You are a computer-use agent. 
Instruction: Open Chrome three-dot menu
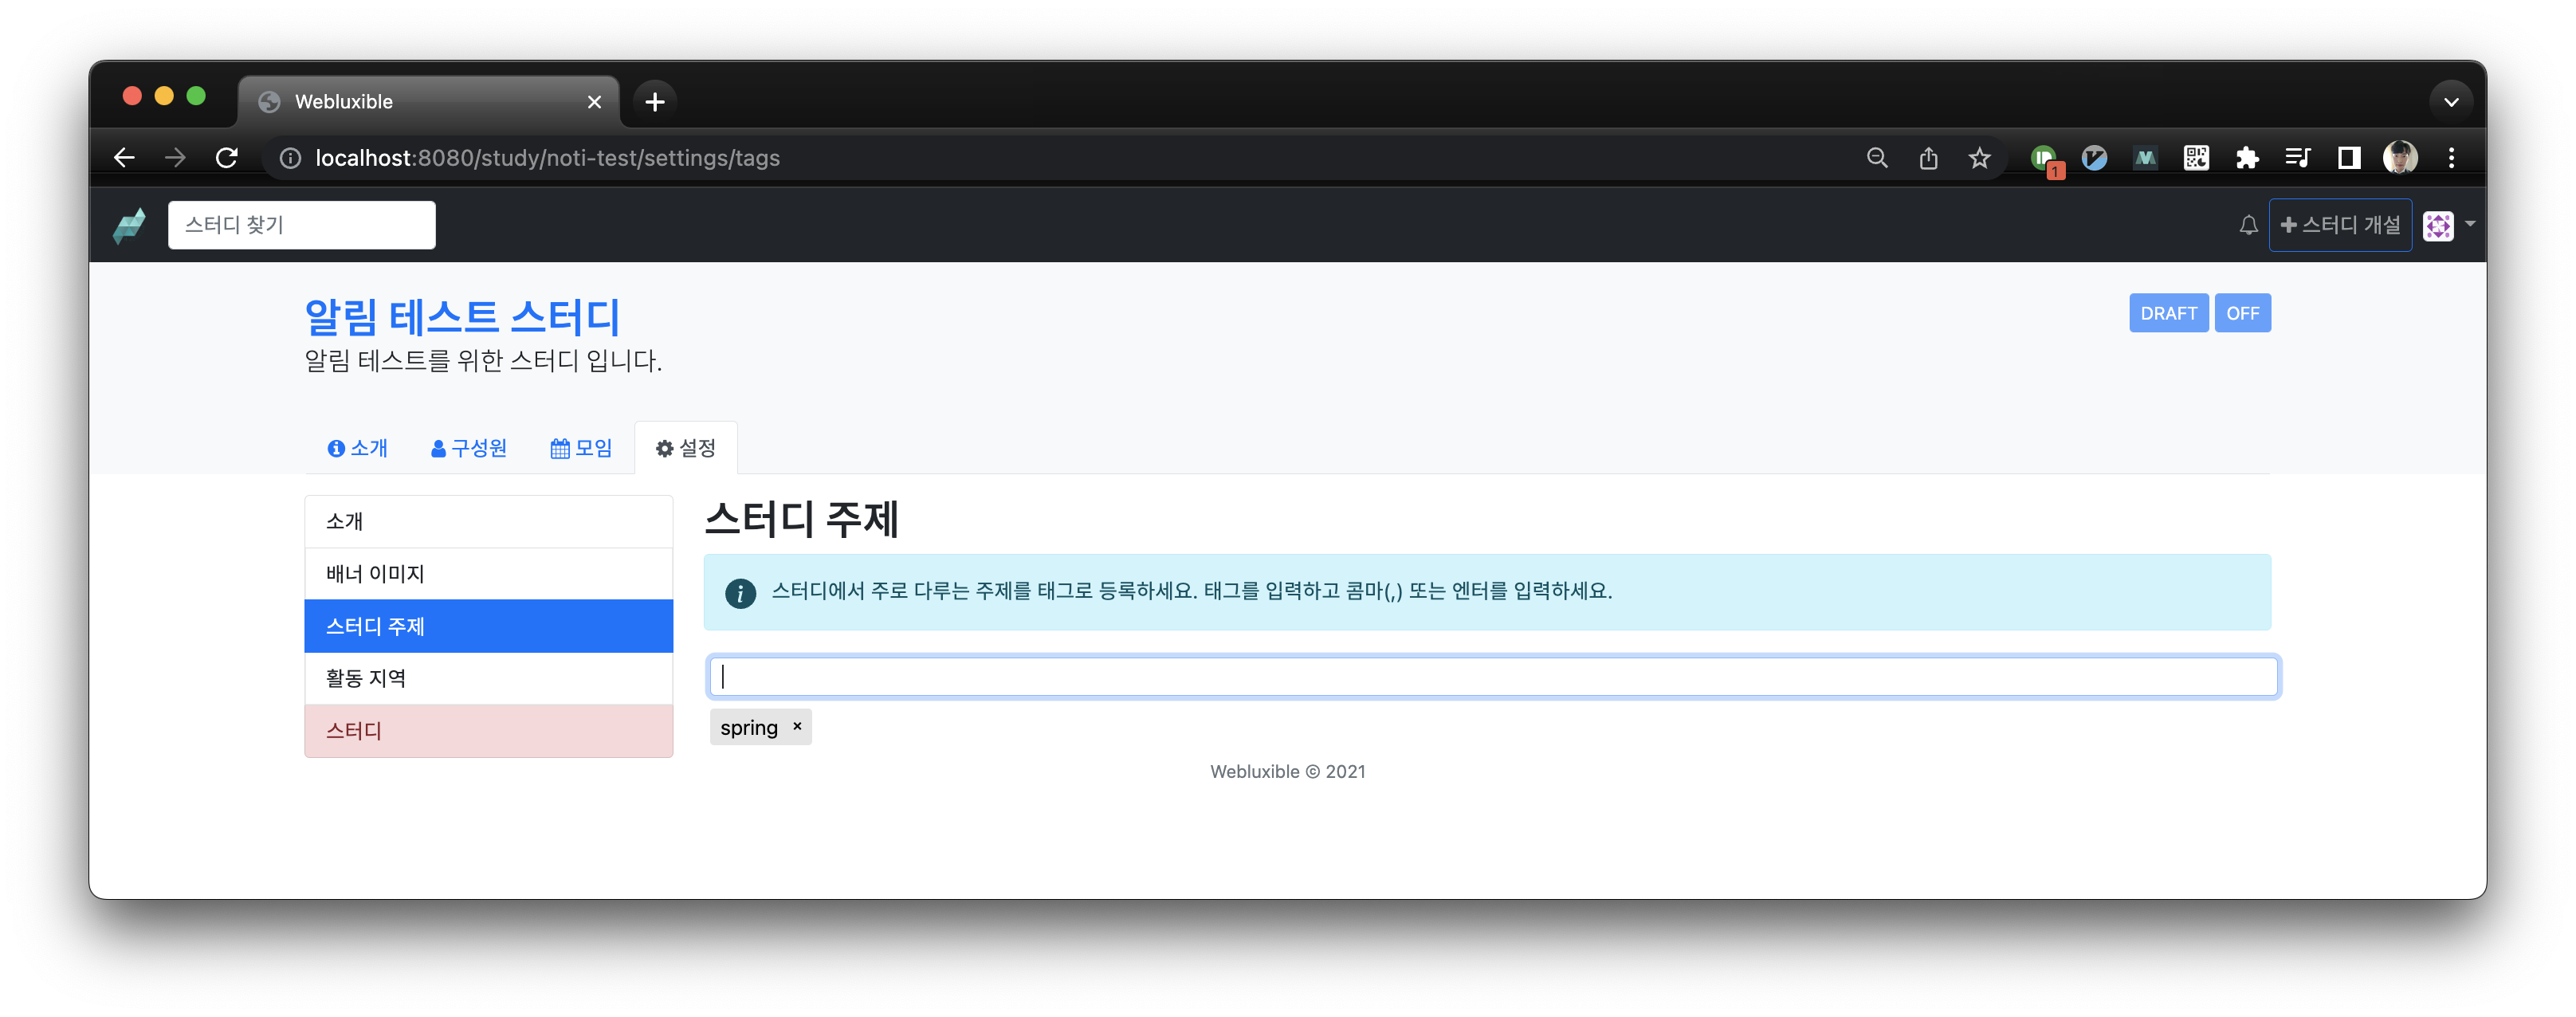coord(2451,158)
